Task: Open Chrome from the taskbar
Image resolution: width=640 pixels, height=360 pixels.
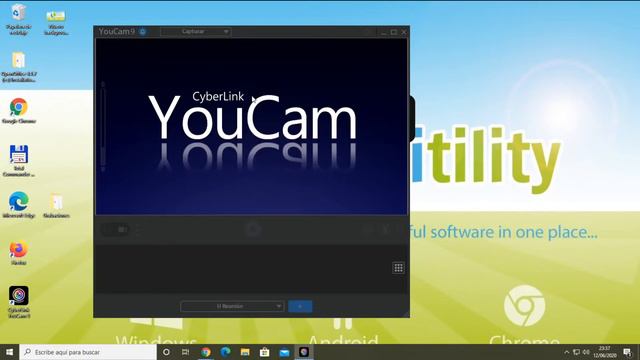Action: coord(206,352)
